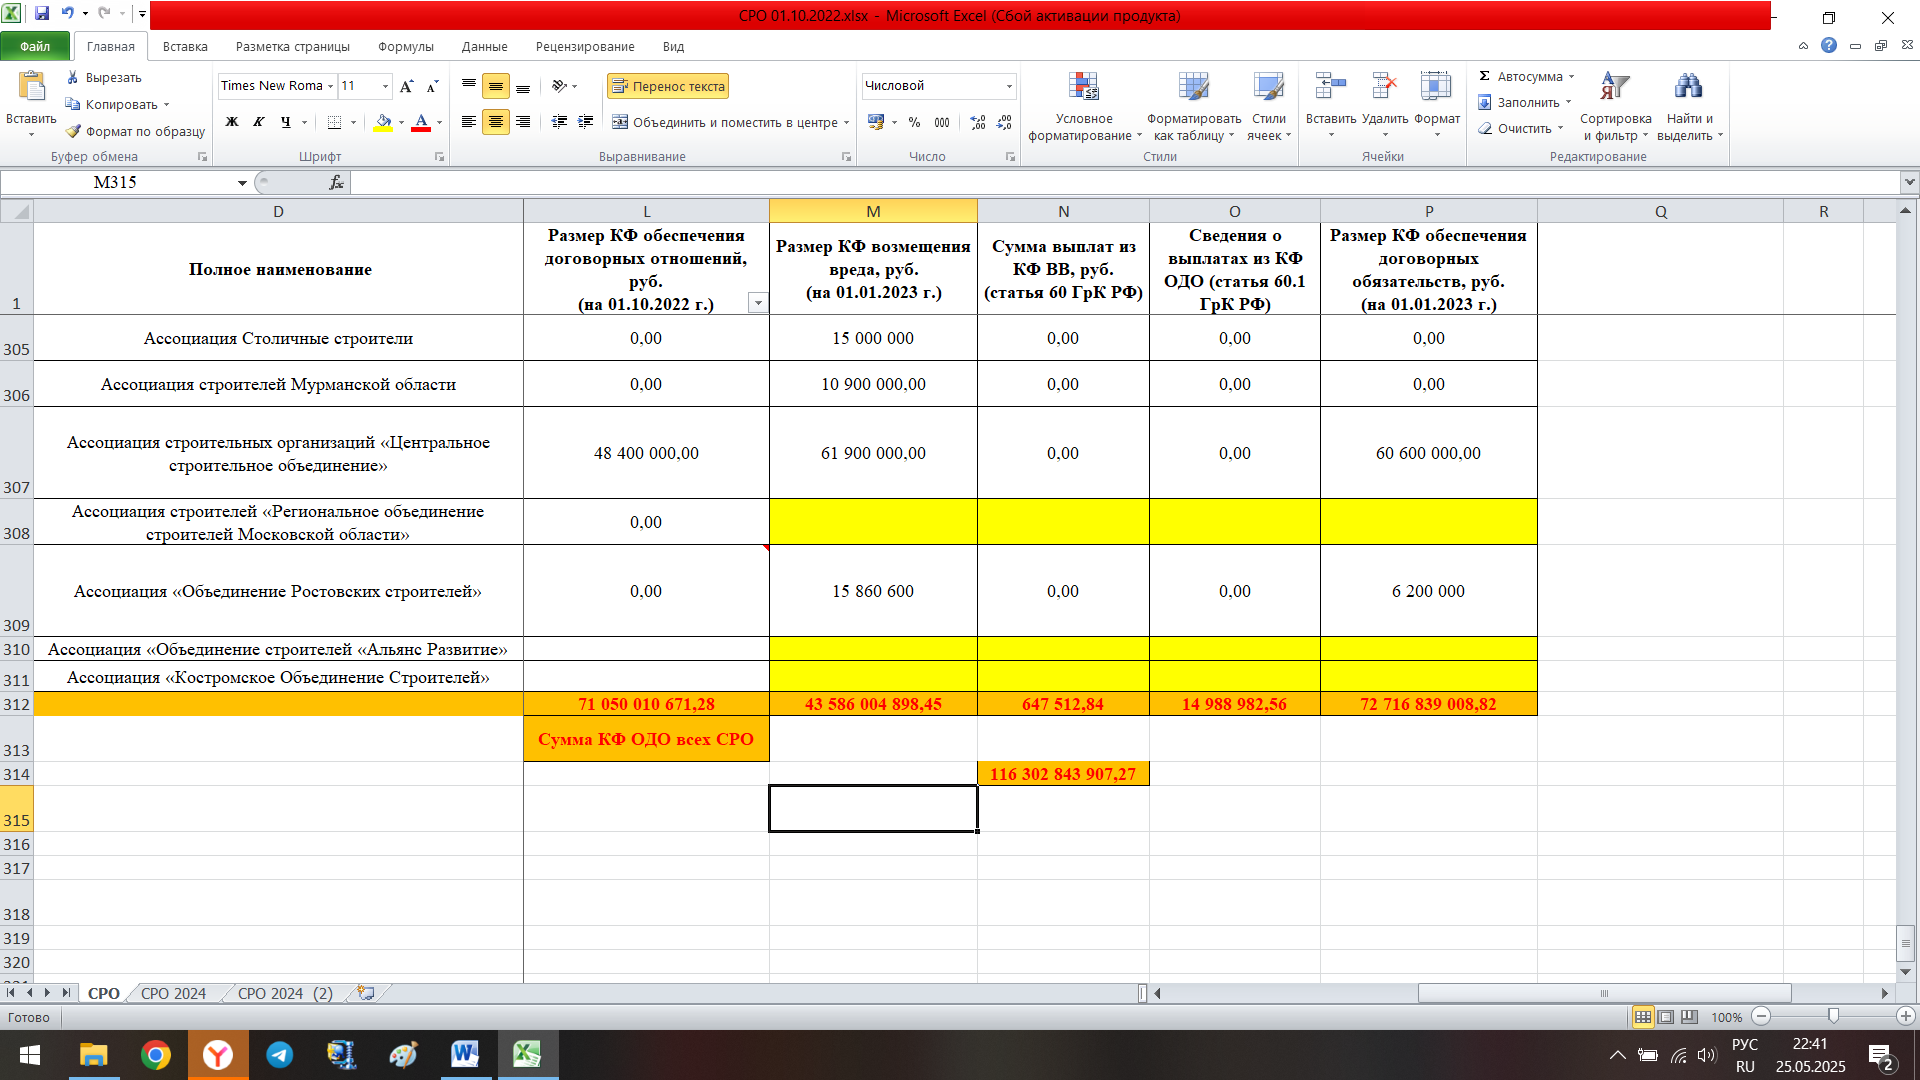Switch to the СРО 2024 sheet tab

[173, 993]
